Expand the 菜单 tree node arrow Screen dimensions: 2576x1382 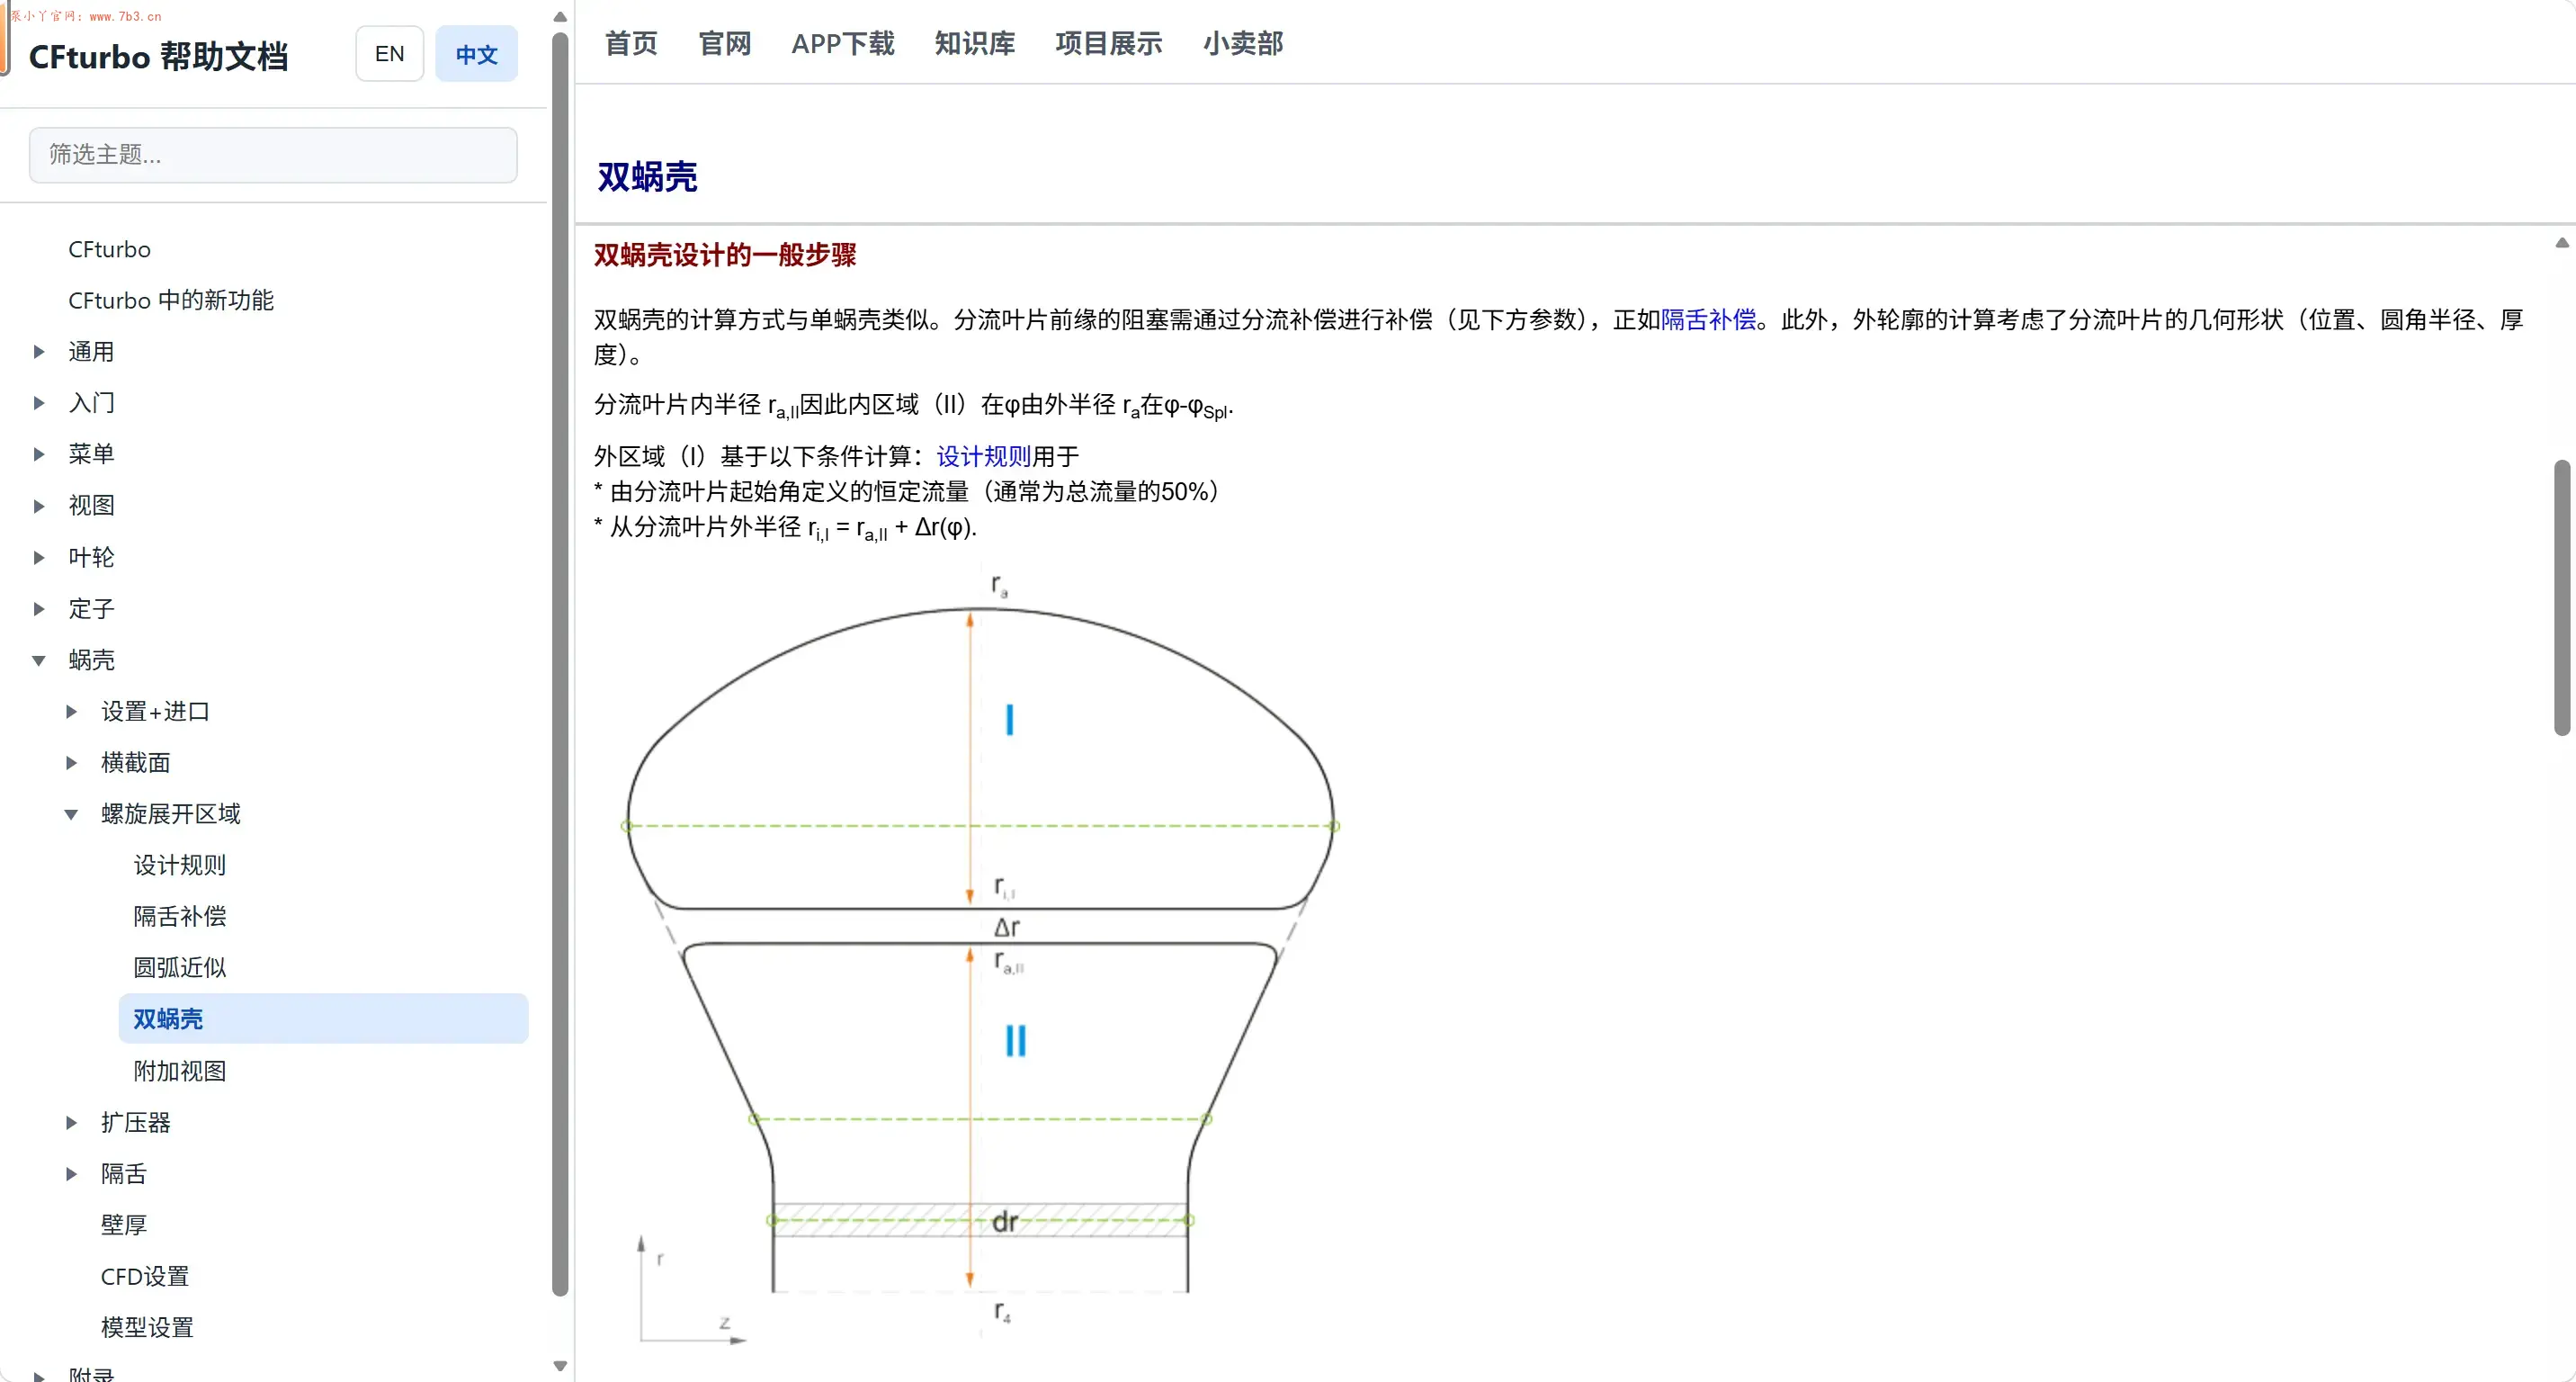[x=39, y=454]
